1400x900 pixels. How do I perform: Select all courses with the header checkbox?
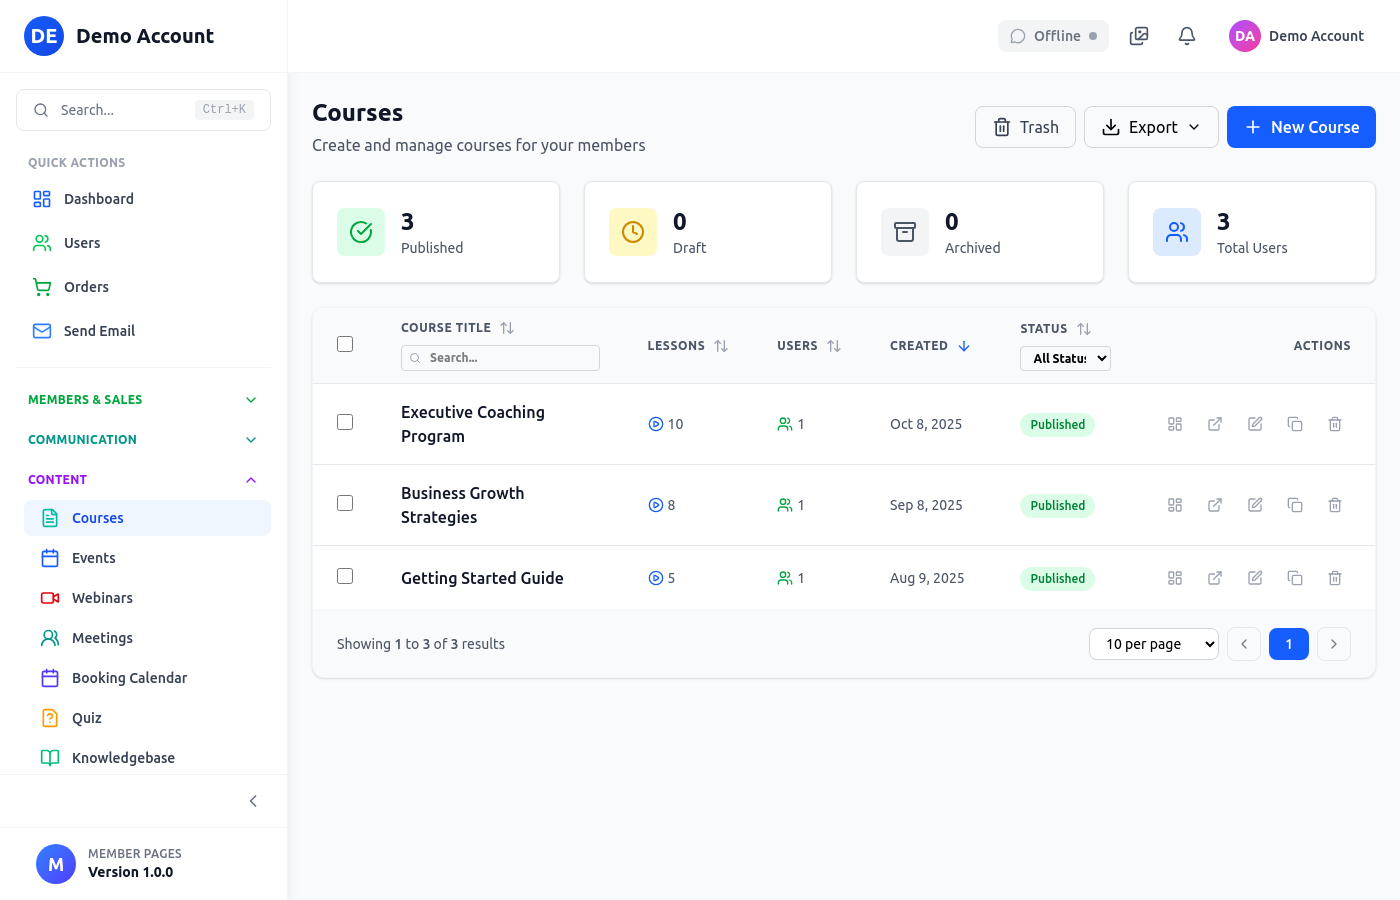click(345, 343)
